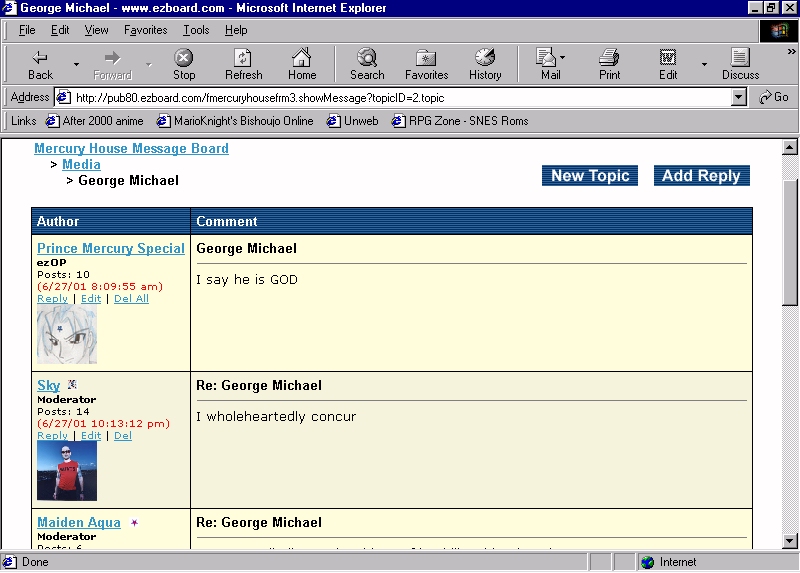Click the address bar URL field
The width and height of the screenshot is (800, 573).
pyautogui.click(x=402, y=97)
